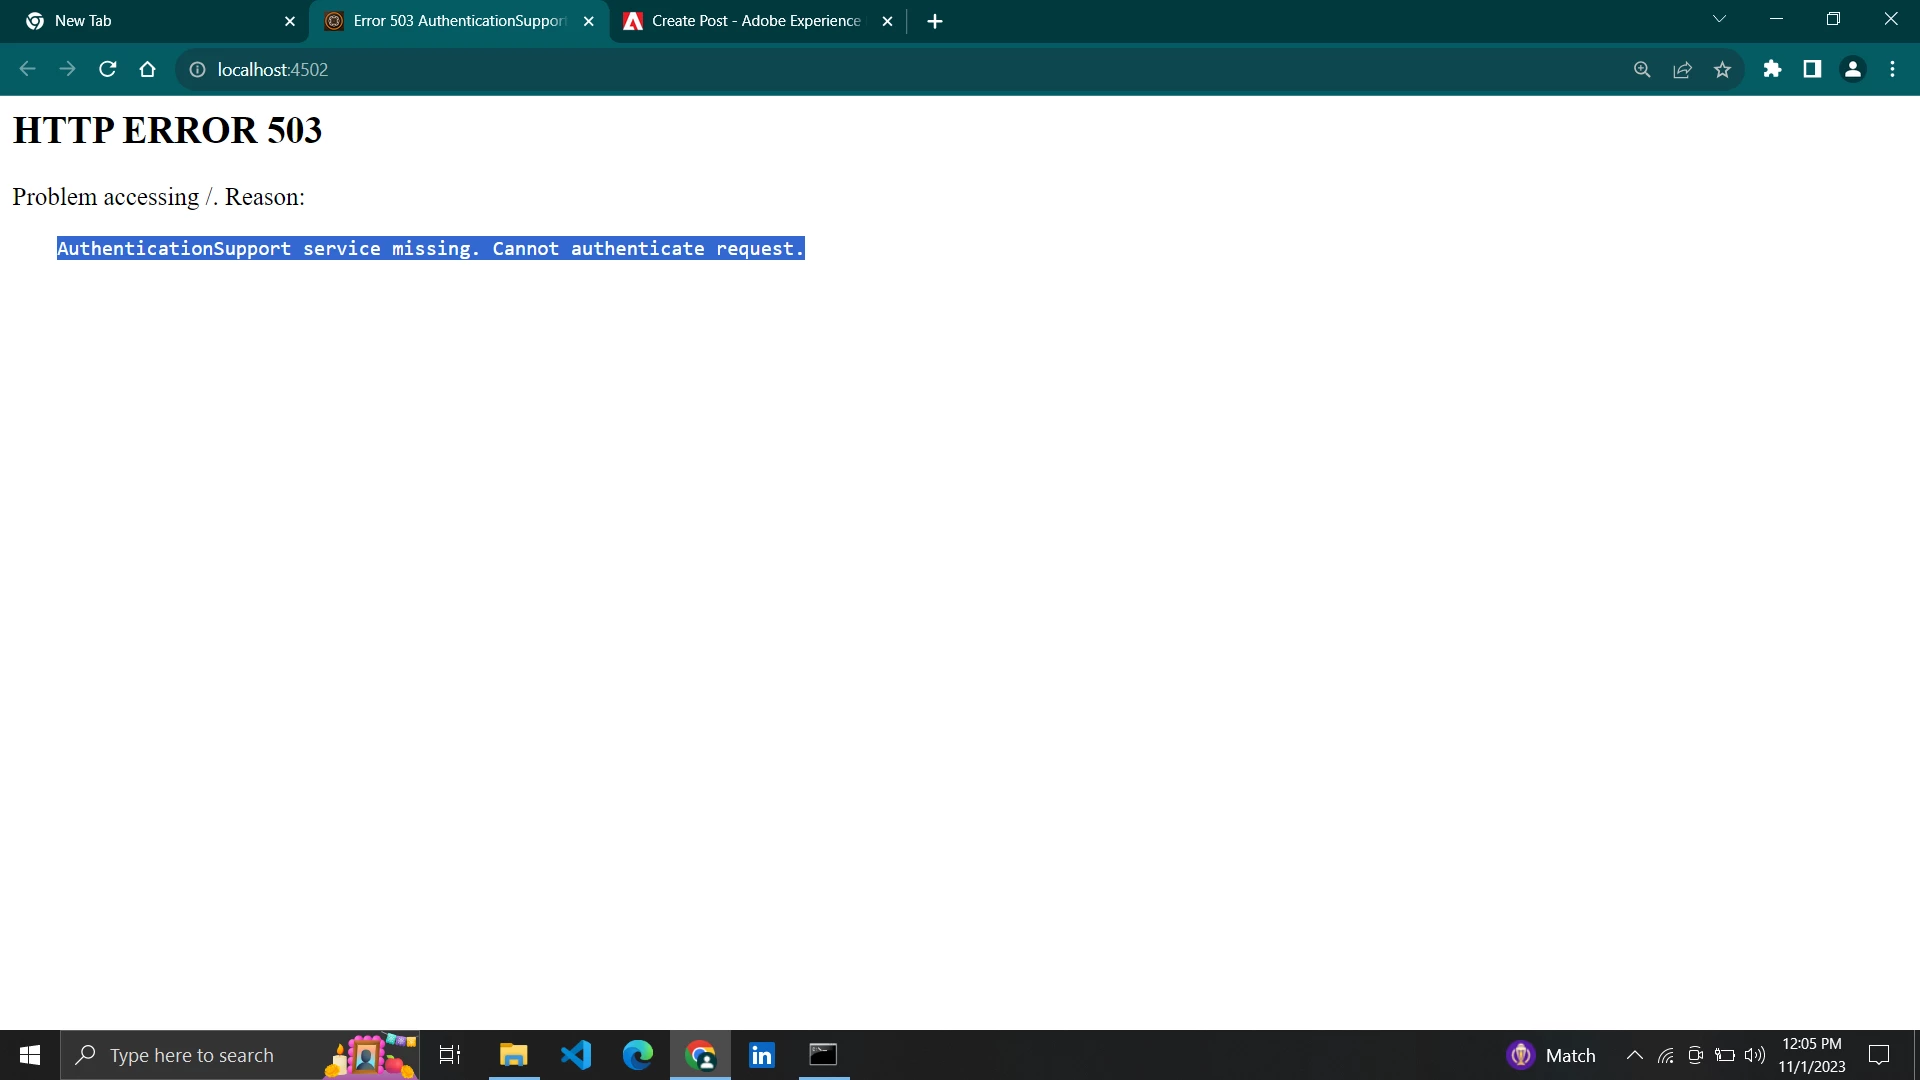The height and width of the screenshot is (1080, 1920).
Task: Bookmark this page with star icon
Action: (1722, 69)
